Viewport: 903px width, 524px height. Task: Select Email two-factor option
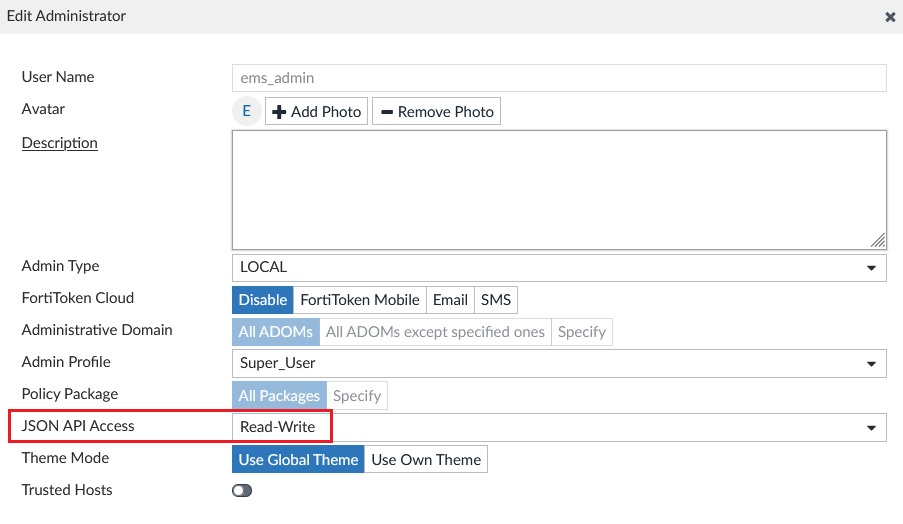450,299
